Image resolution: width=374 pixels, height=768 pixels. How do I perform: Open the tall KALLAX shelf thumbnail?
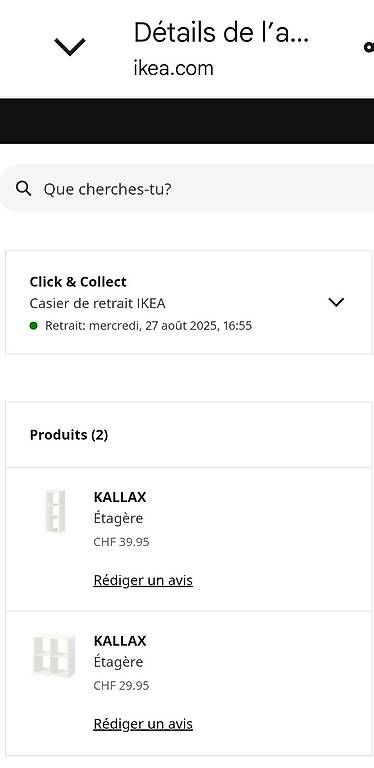55,511
